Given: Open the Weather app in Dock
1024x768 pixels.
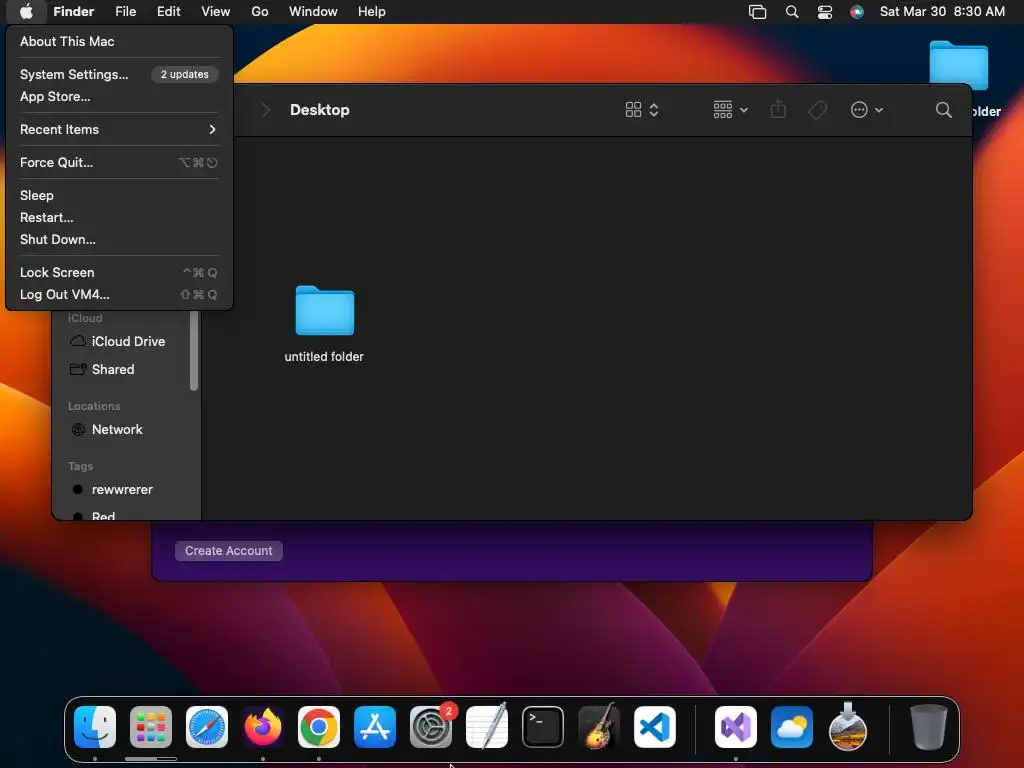Looking at the screenshot, I should coord(792,727).
